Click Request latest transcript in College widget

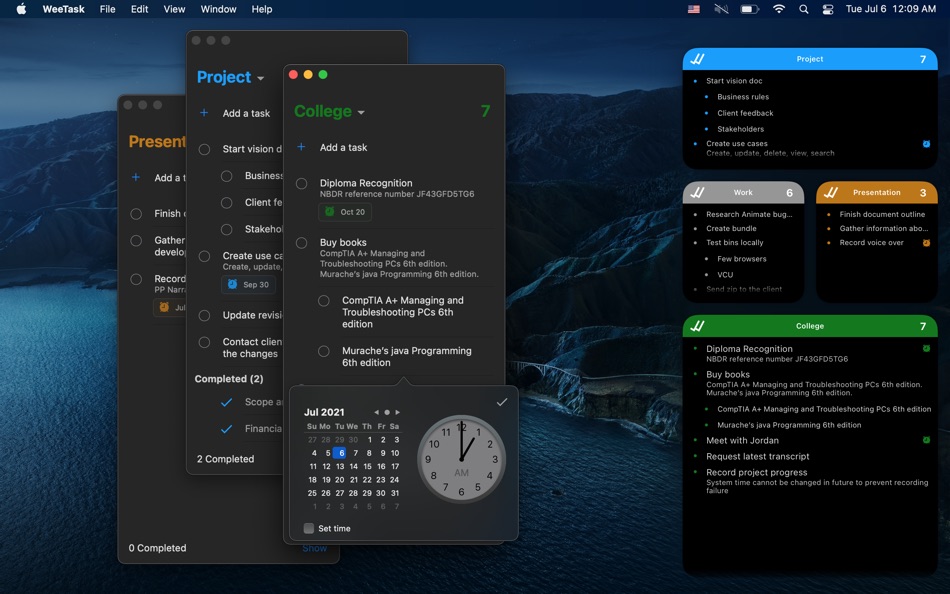757,456
